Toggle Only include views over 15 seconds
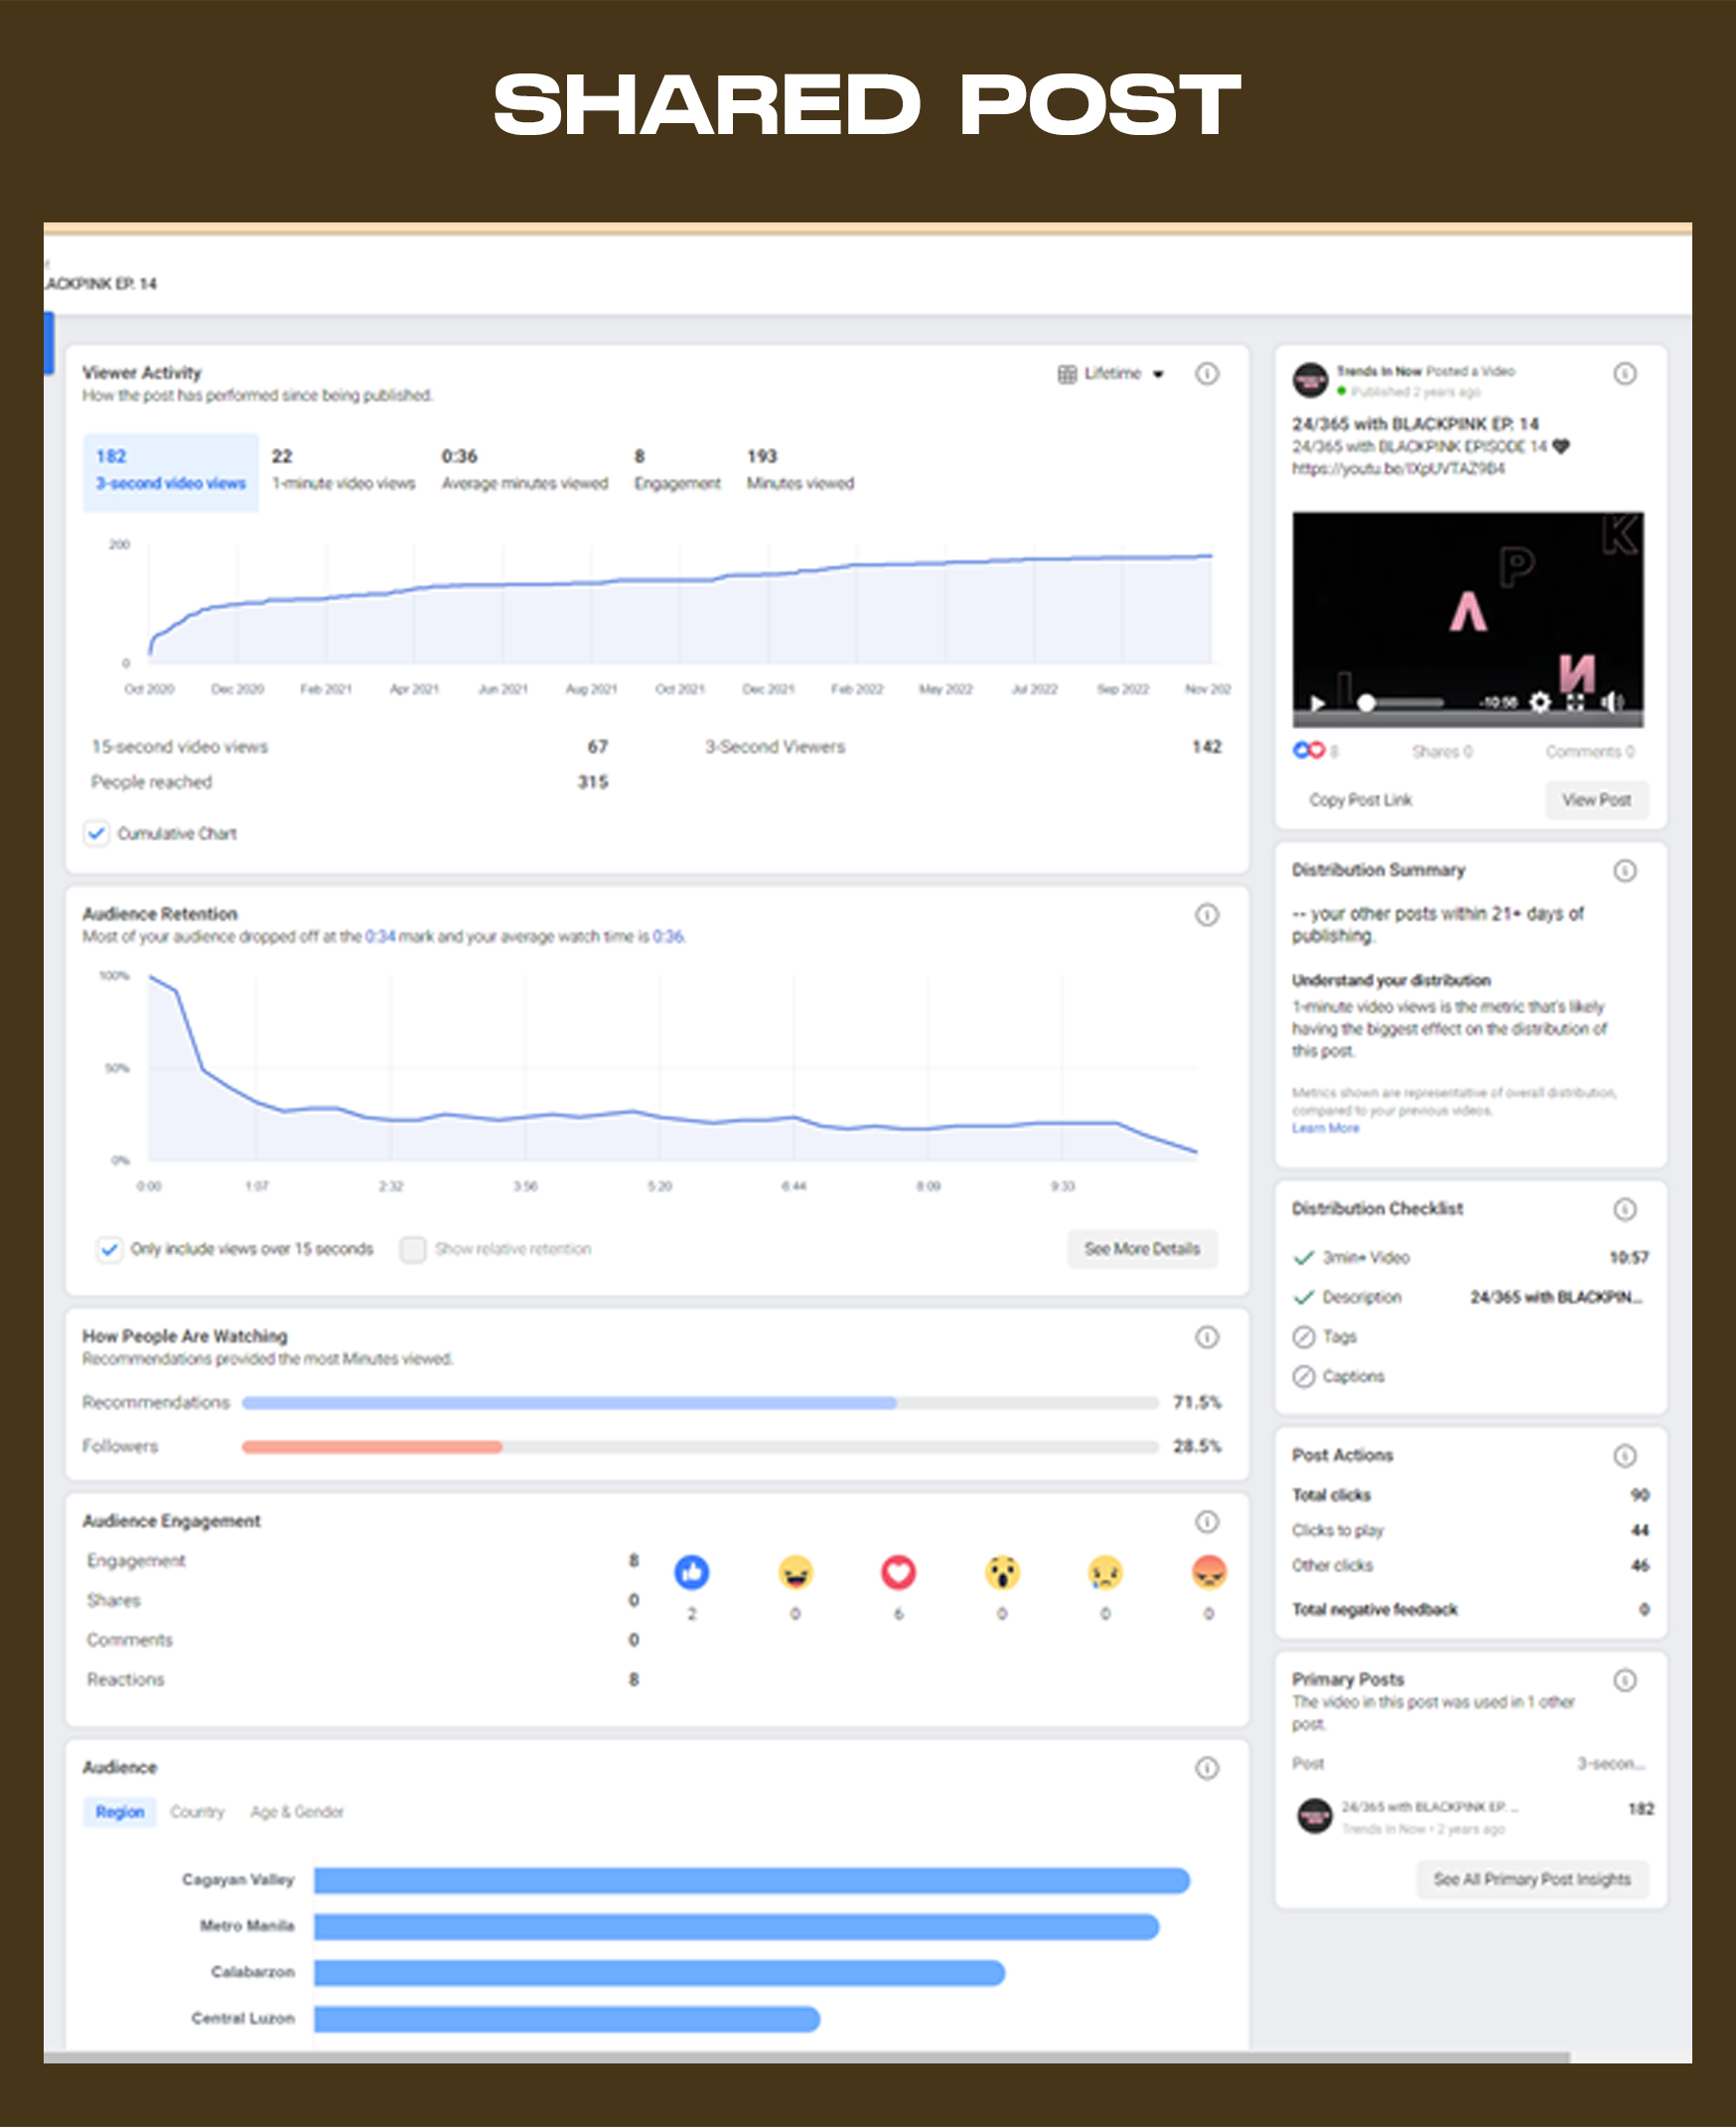1736x2127 pixels. [x=109, y=1249]
